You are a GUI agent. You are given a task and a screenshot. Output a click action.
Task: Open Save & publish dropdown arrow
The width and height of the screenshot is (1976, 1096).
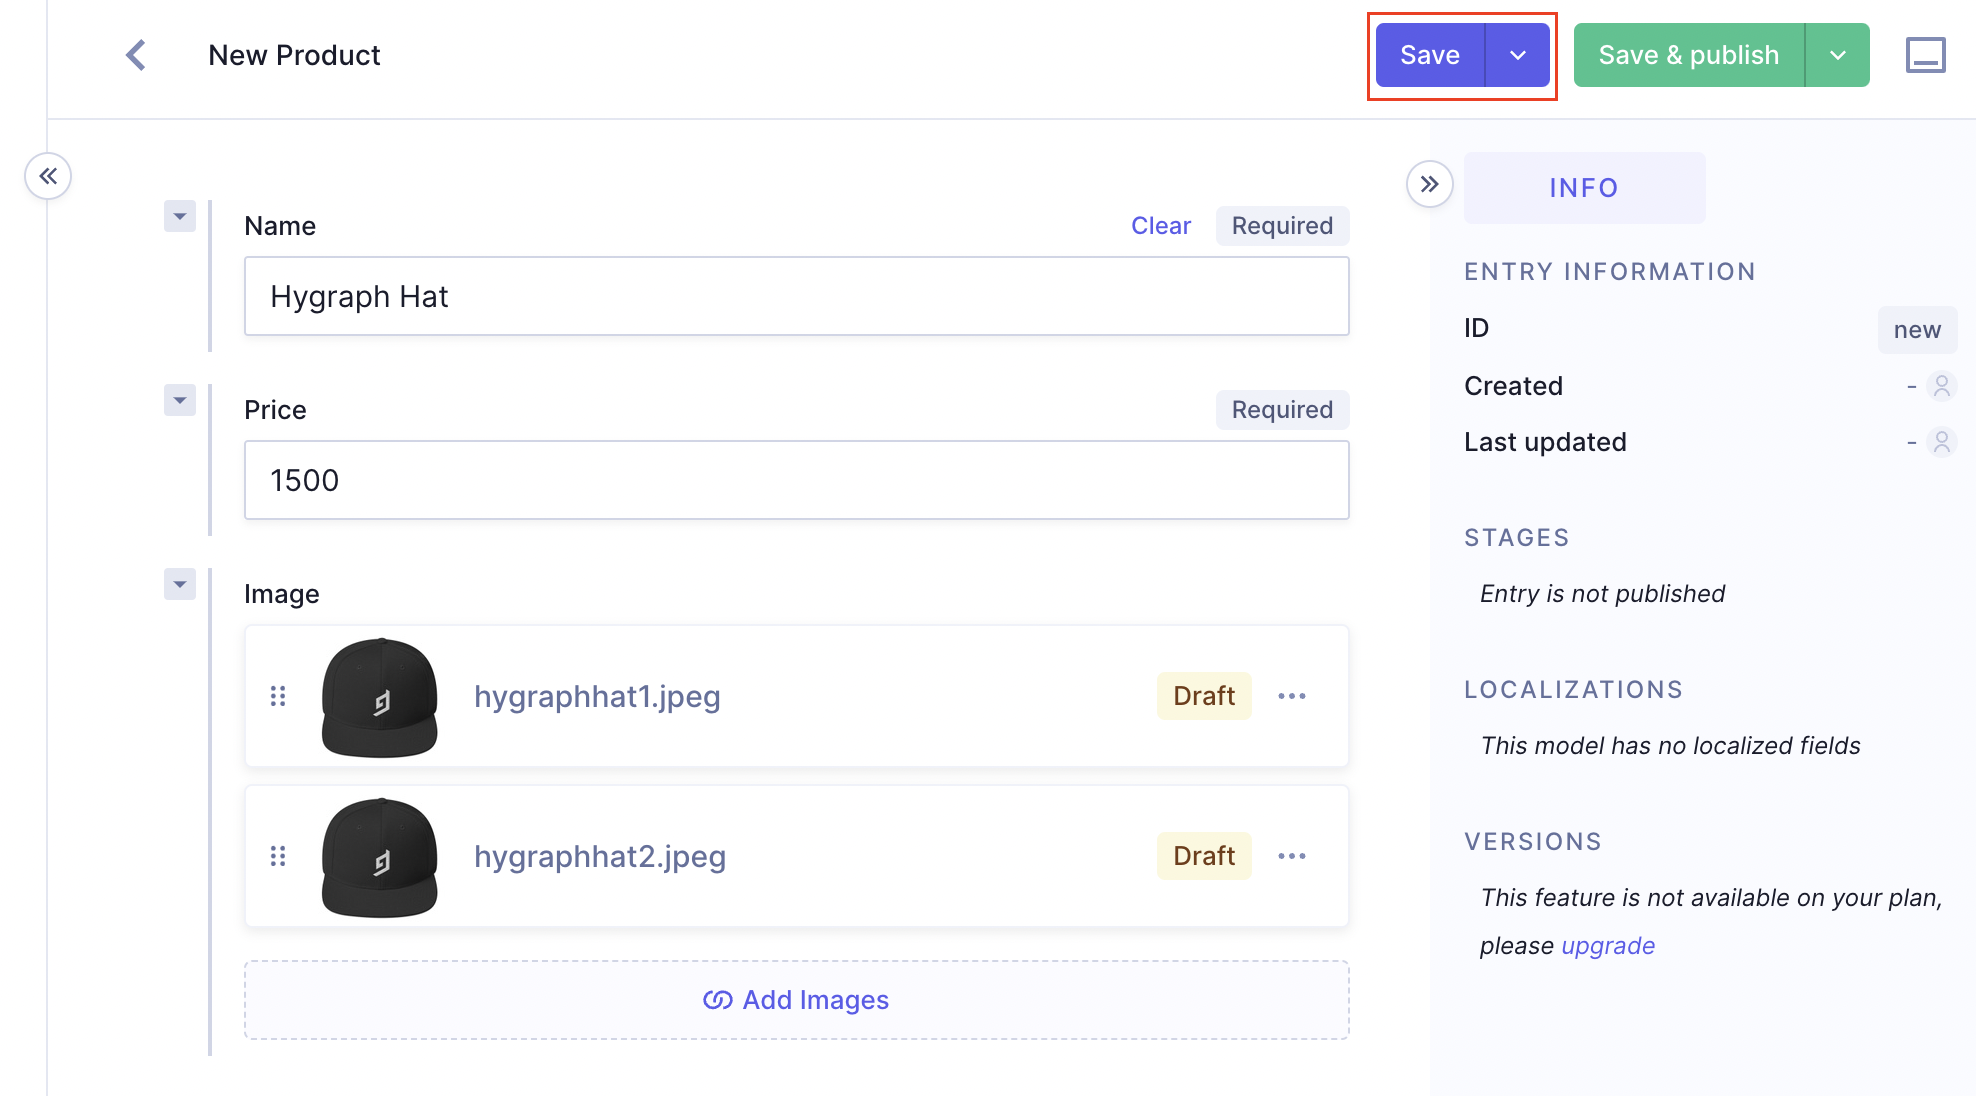tap(1838, 55)
